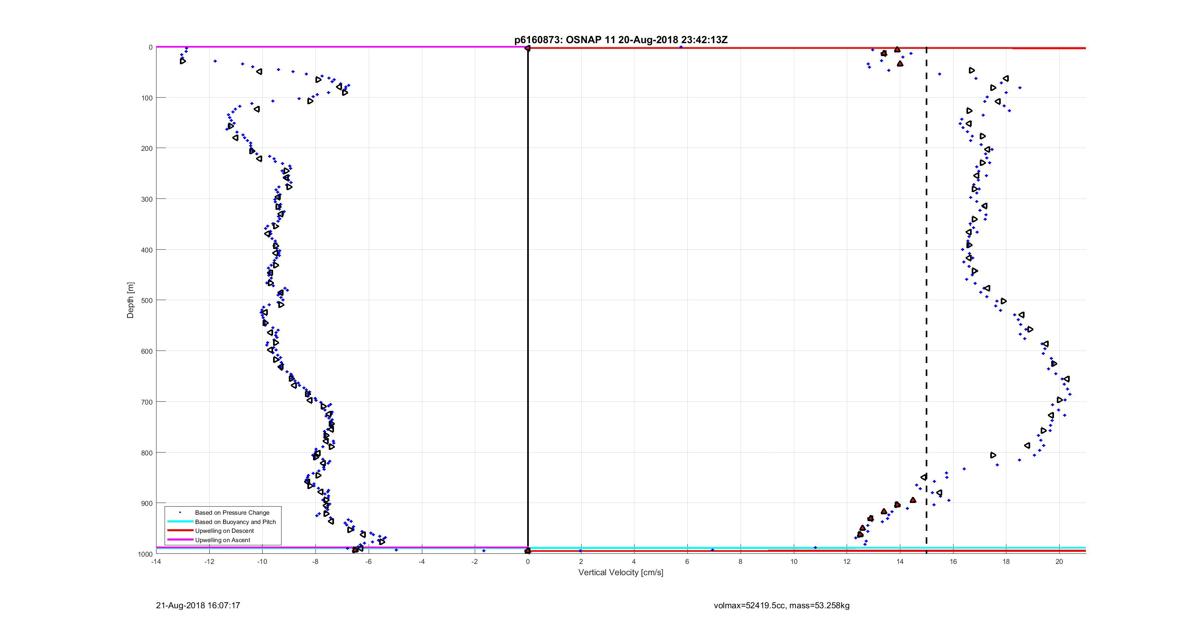
Task: Click the x-axis tick label '16'
Action: pyautogui.click(x=953, y=561)
